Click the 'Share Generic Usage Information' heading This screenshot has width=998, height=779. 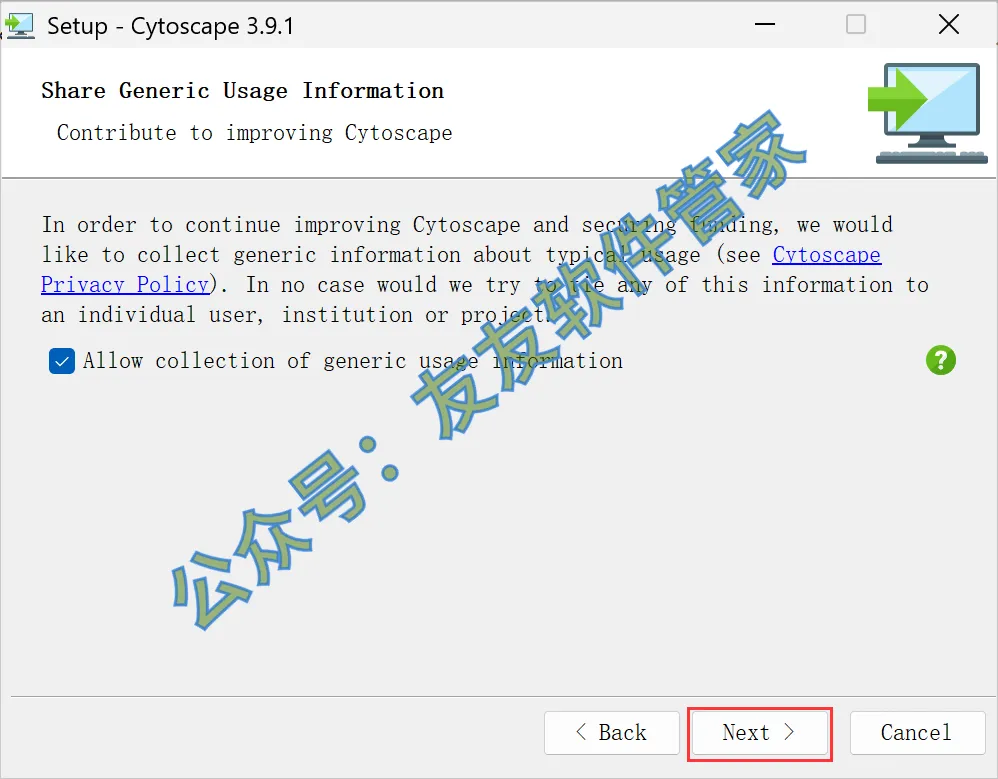pos(242,91)
